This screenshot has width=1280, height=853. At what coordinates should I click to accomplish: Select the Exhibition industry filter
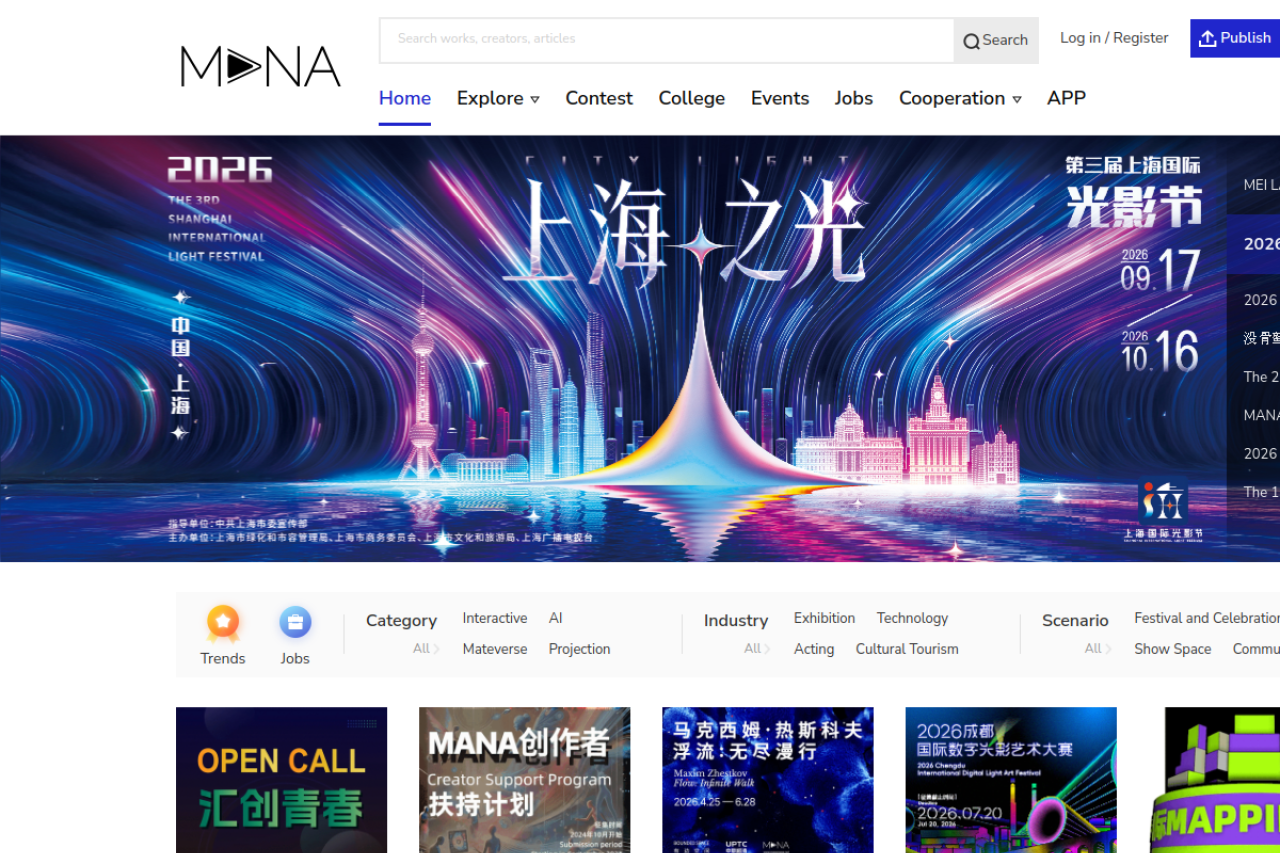[824, 618]
